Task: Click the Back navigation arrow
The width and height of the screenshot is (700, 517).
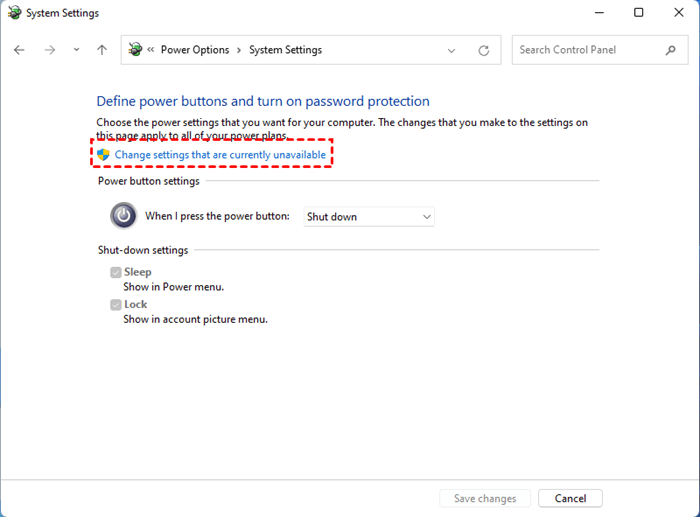Action: (x=19, y=50)
